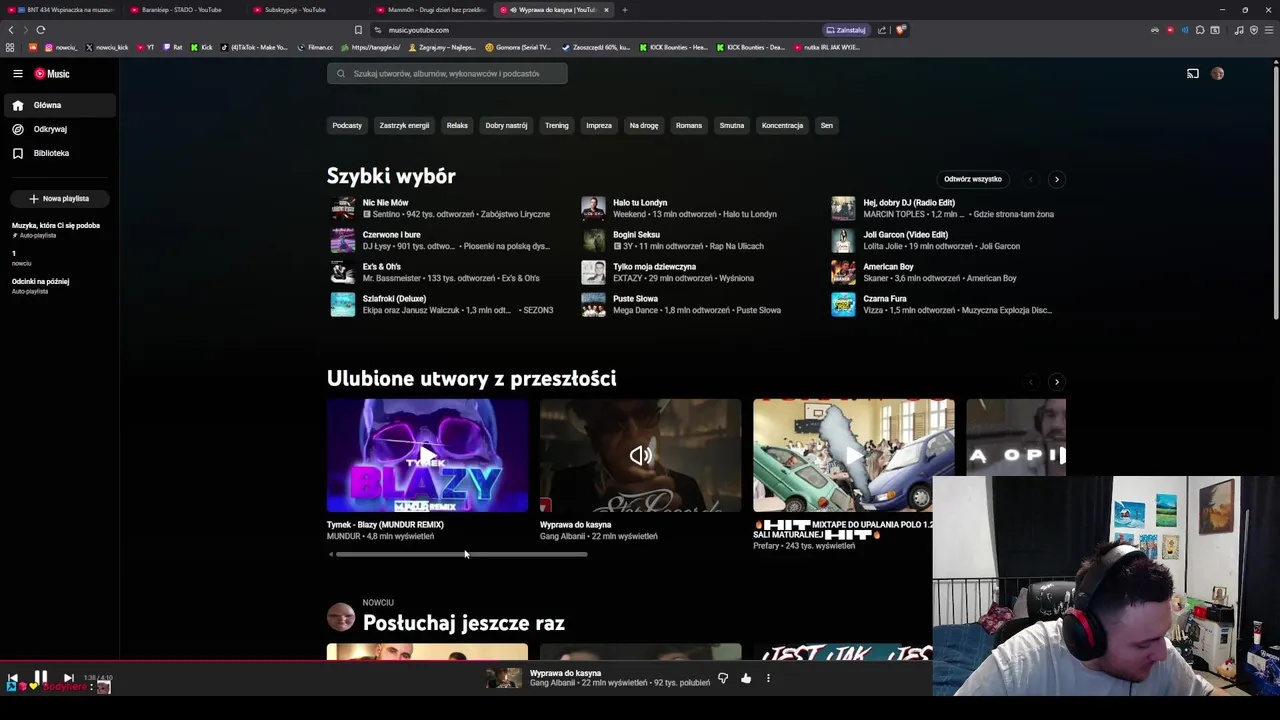Play 'Tylko moja dziewczyna' song row
Screen dimensions: 1280x720
click(x=697, y=272)
